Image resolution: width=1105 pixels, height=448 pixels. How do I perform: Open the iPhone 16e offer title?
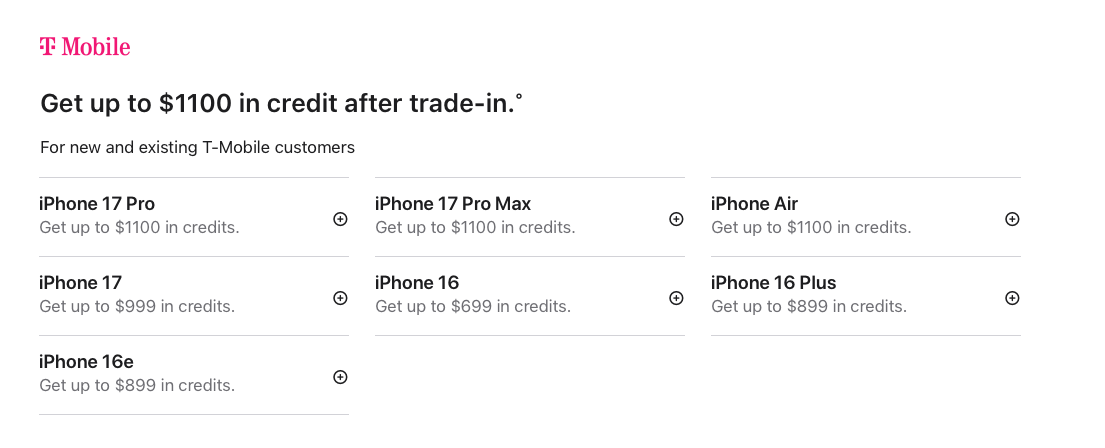86,362
